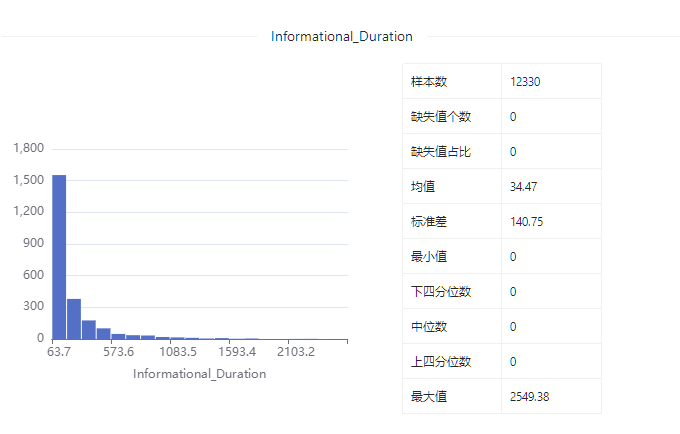Click the third histogram bar from the left
680x434 pixels.
tap(89, 330)
